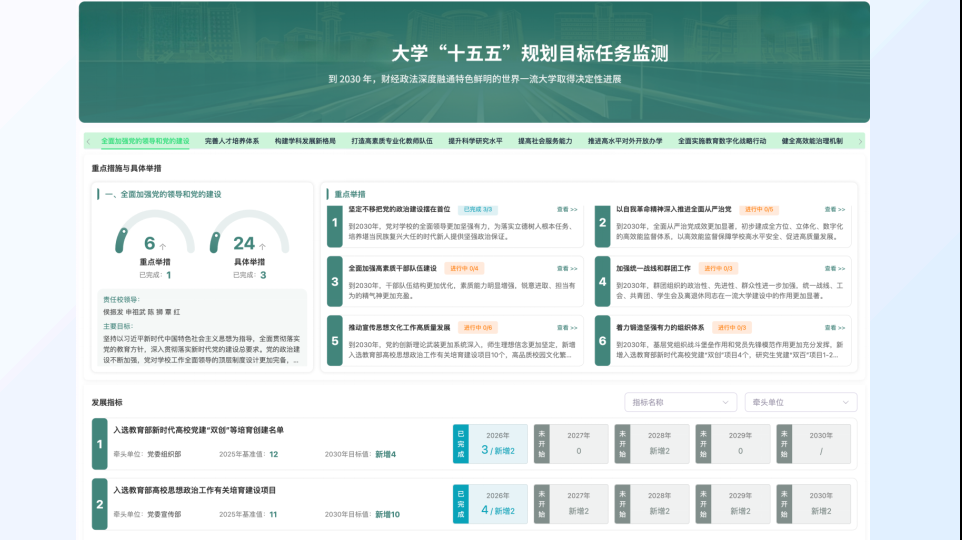Click the 重点举措 gauge showing 6
This screenshot has height=540, width=962.
[155, 232]
